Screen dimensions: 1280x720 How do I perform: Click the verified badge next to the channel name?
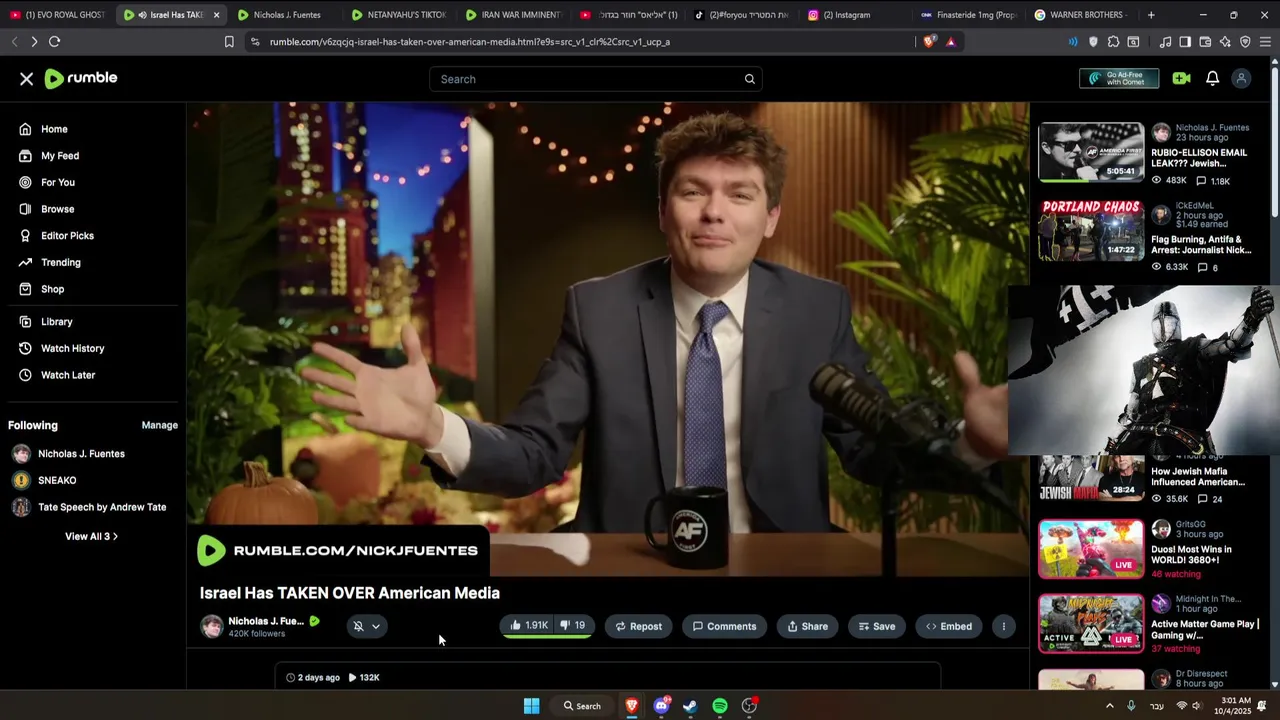[x=314, y=621]
